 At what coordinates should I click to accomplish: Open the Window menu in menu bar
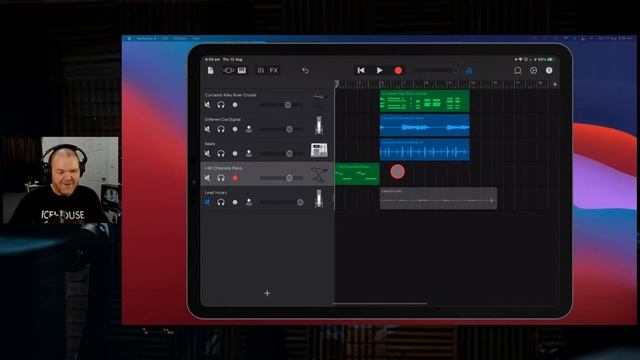tap(180, 38)
